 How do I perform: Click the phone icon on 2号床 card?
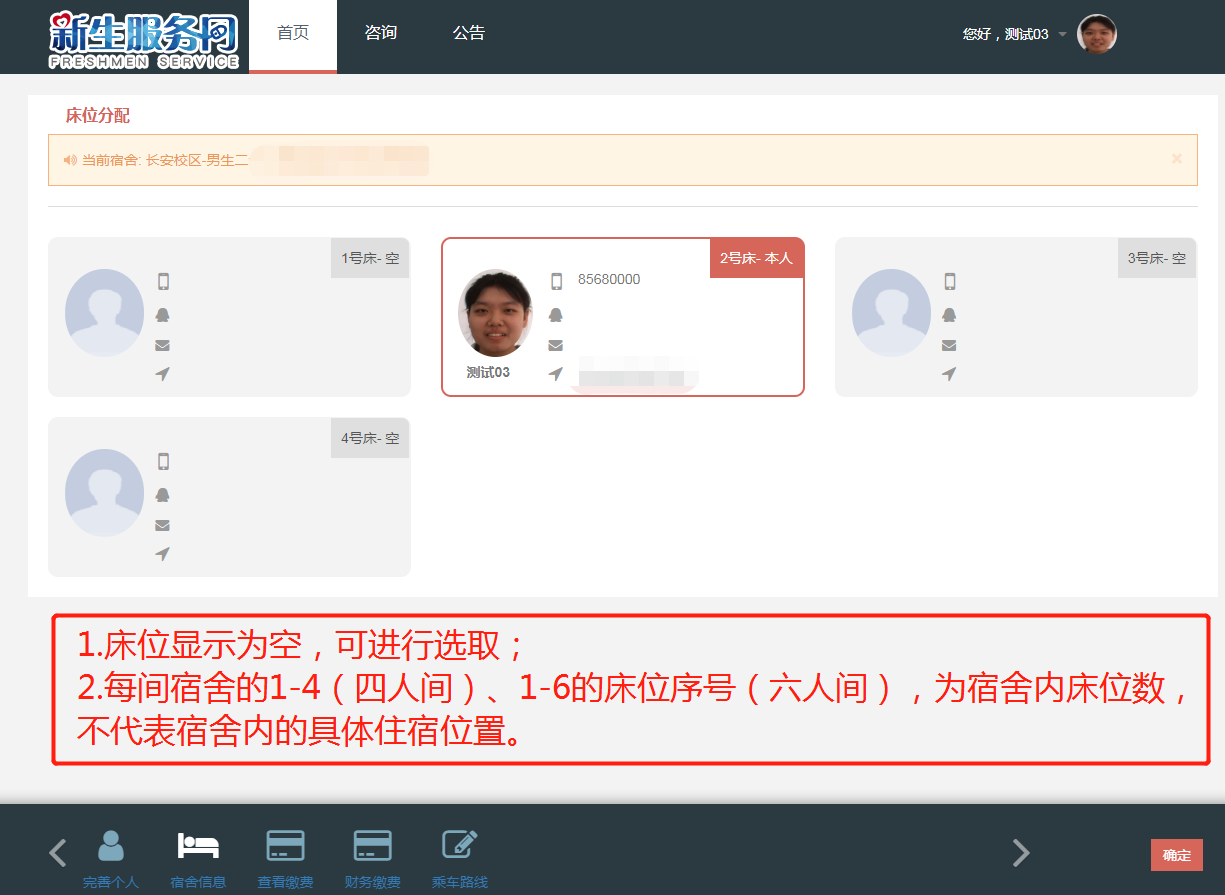point(556,281)
